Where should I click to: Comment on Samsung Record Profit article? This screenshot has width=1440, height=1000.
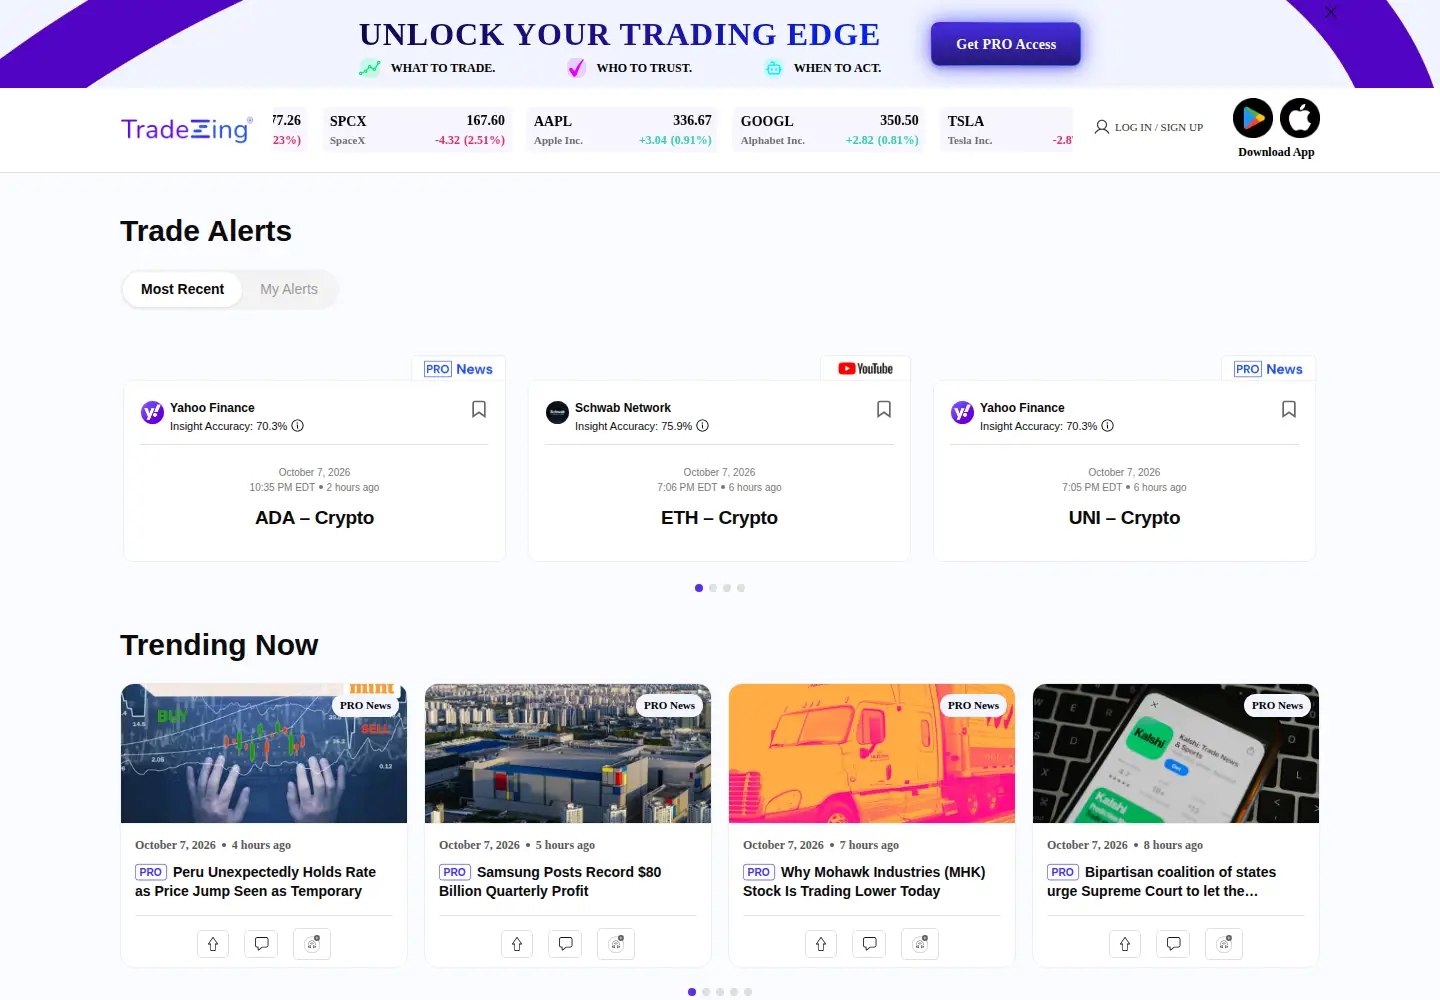566,944
